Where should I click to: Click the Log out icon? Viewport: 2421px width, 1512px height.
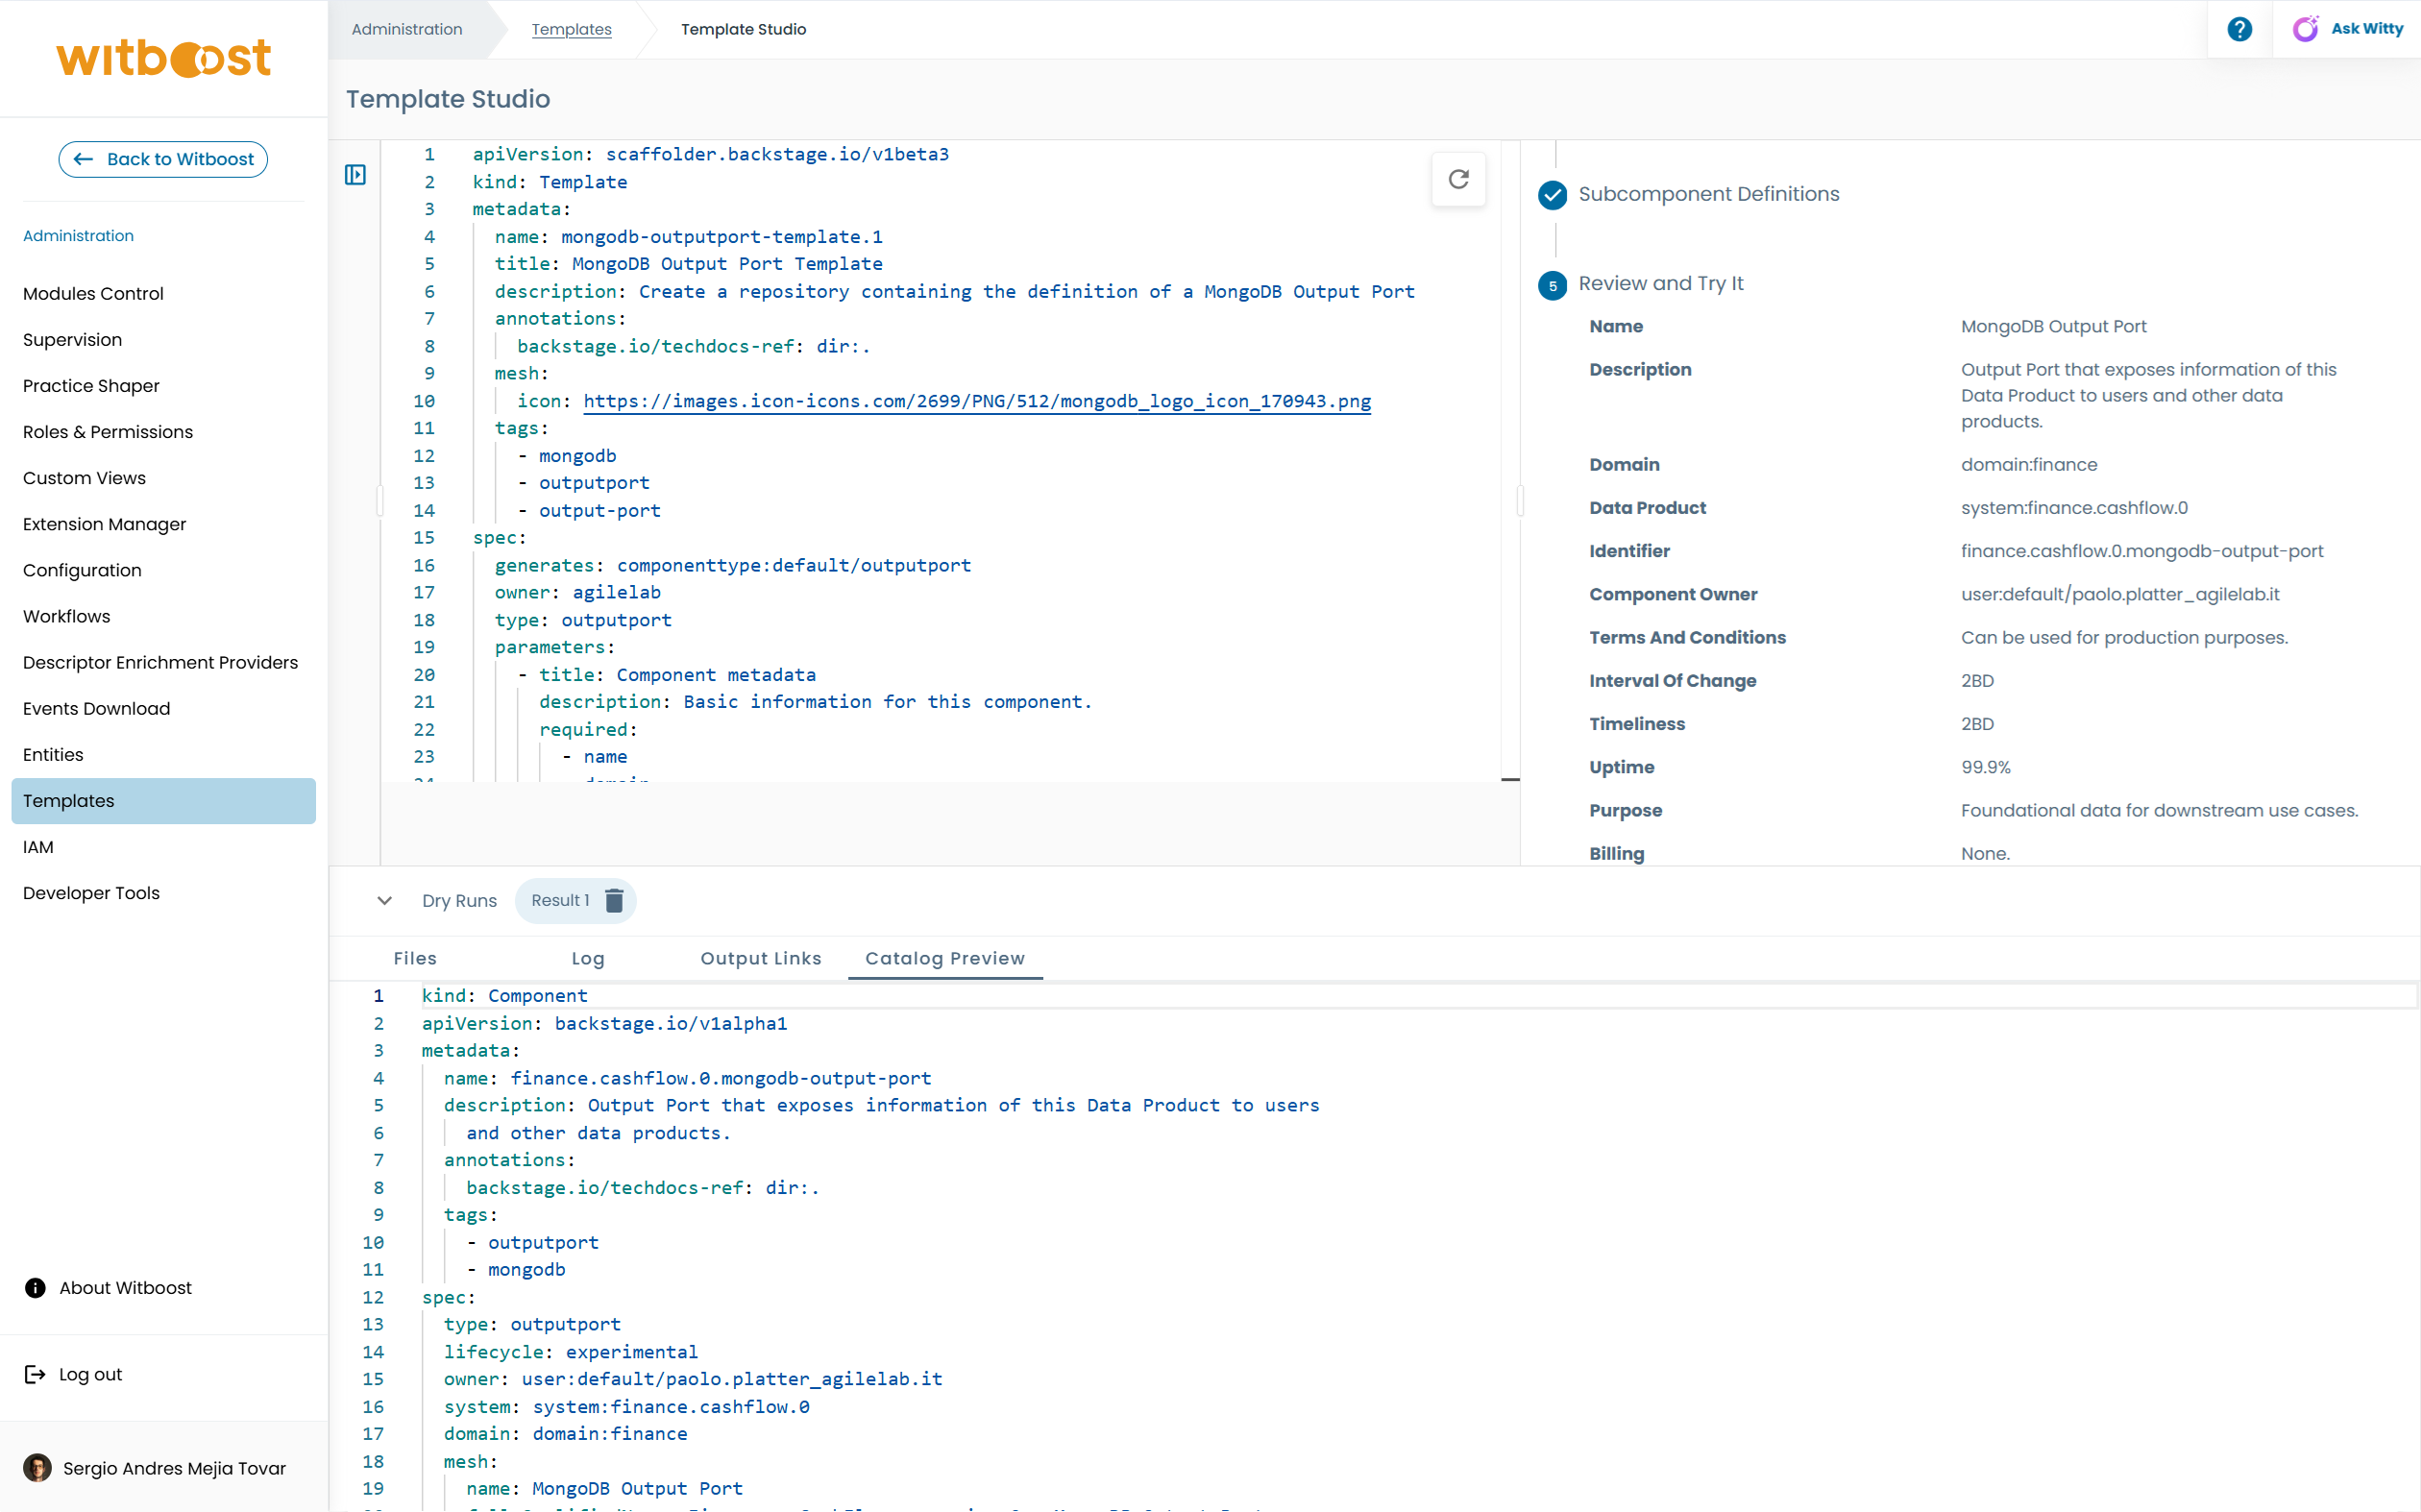[35, 1374]
